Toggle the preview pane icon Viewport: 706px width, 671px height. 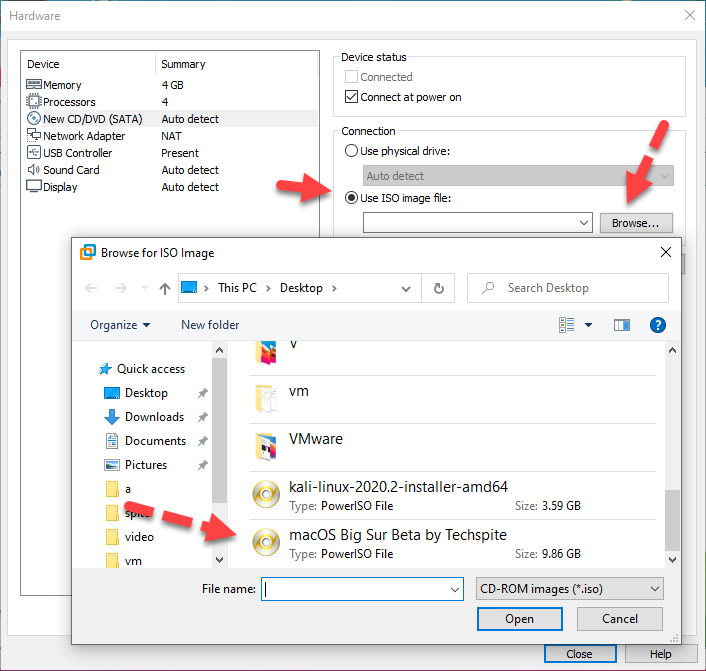pyautogui.click(x=622, y=325)
